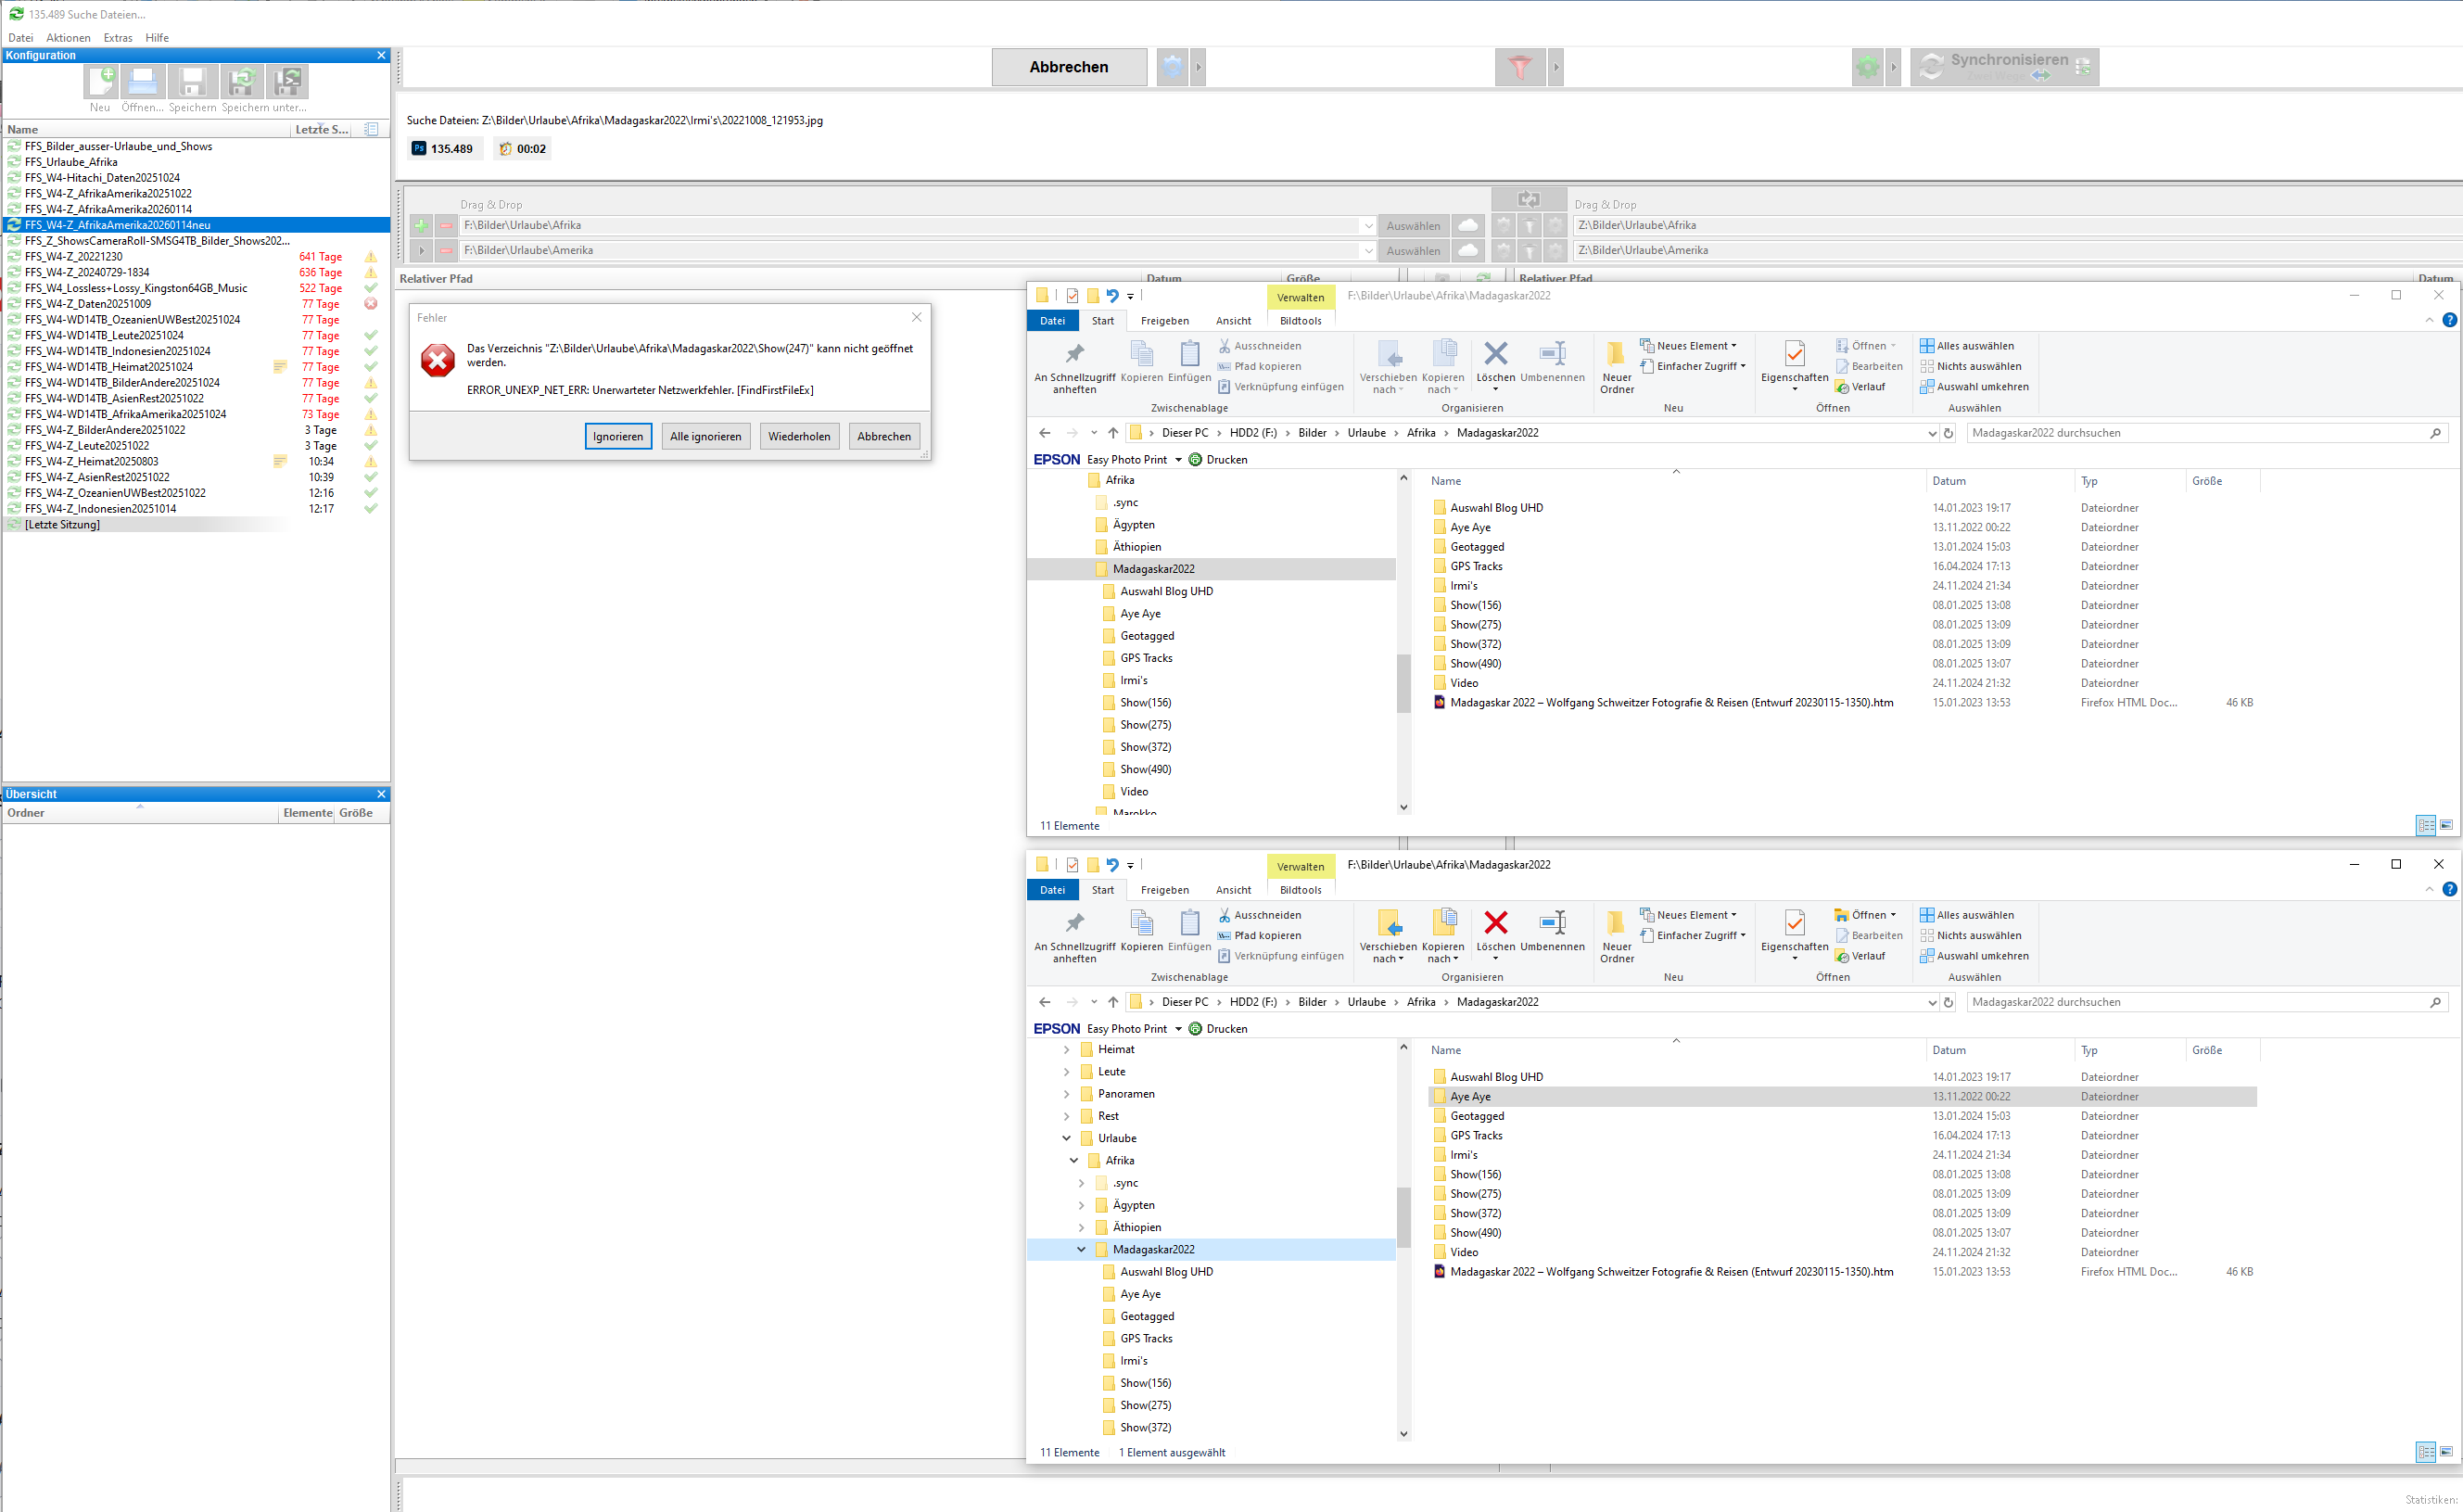Collapse Urlaube in lower Explorer tree
This screenshot has height=1512, width=2463.
(1066, 1138)
